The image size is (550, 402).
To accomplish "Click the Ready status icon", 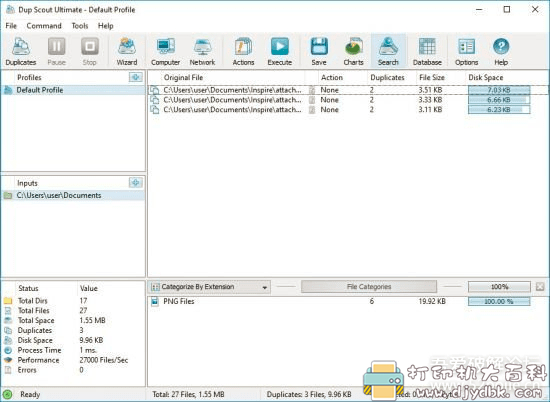I will [7, 394].
